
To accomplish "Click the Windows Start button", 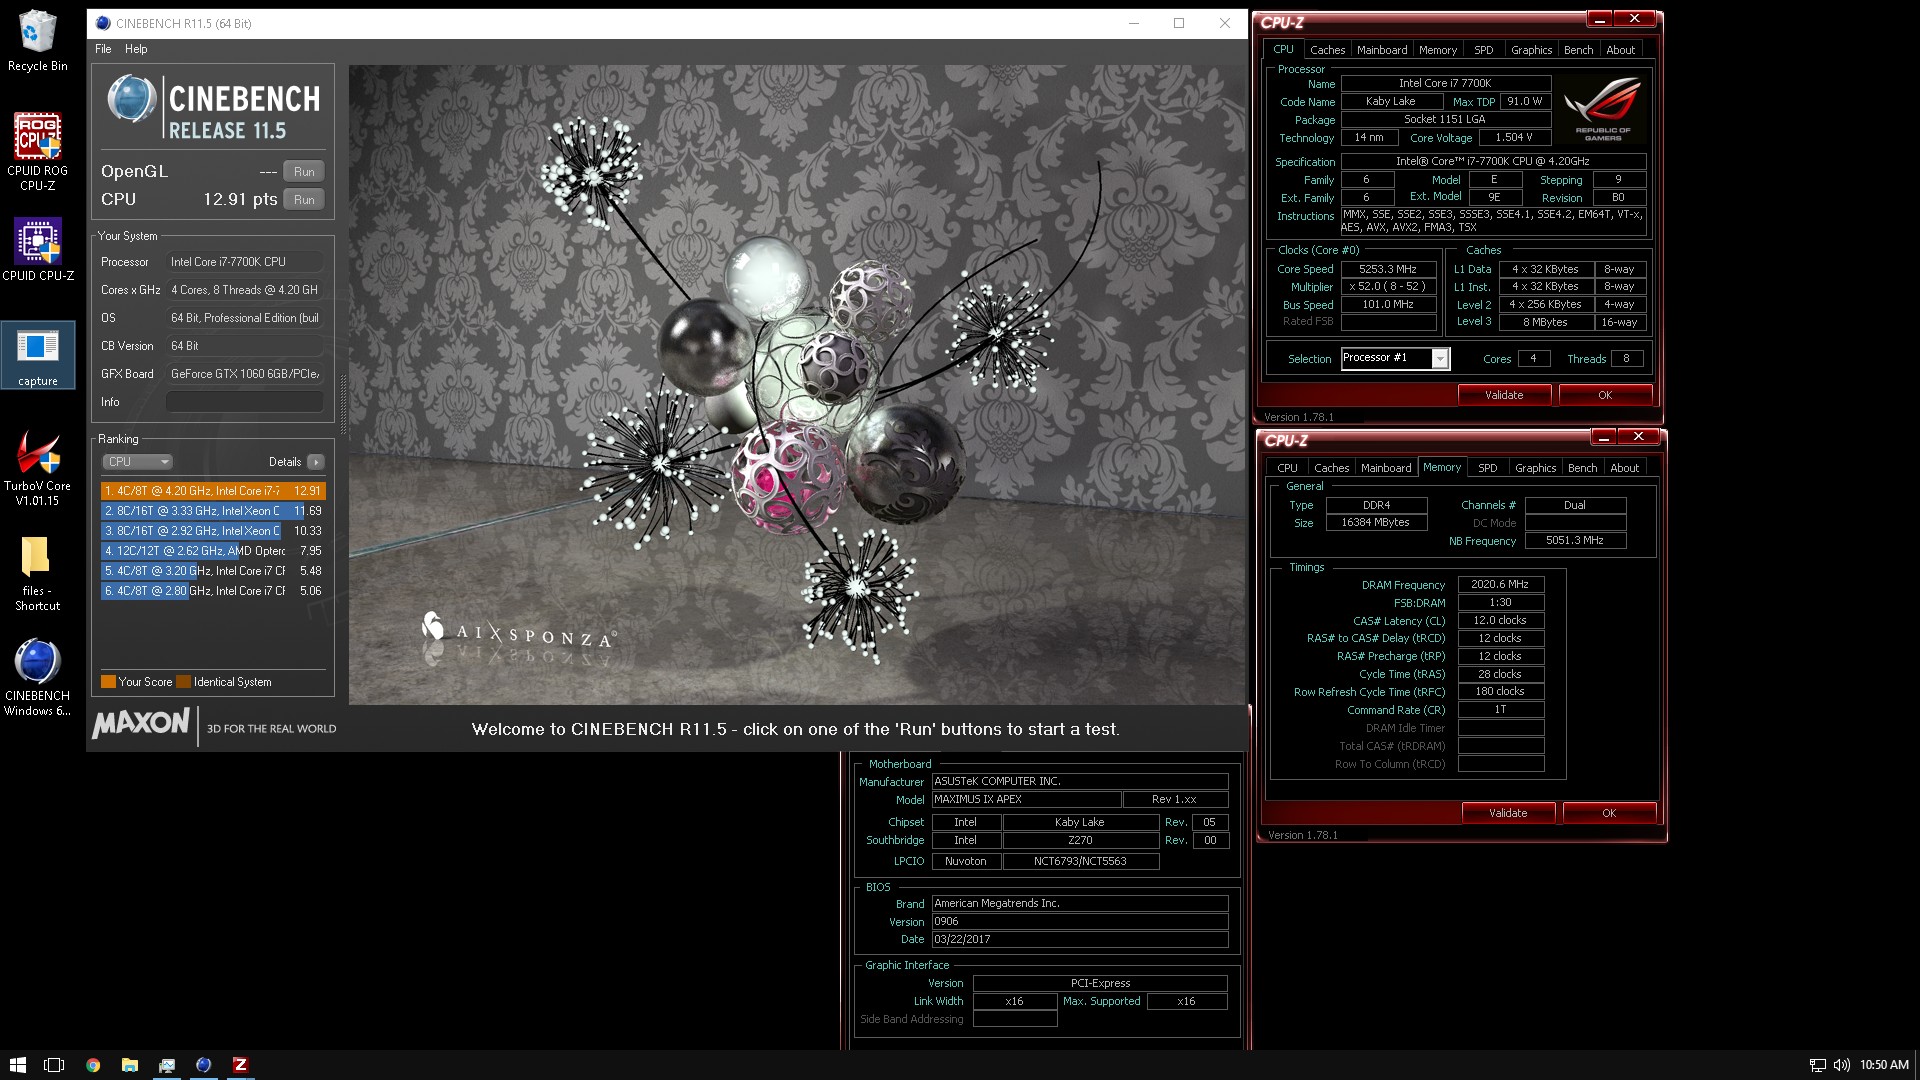I will tap(17, 1065).
